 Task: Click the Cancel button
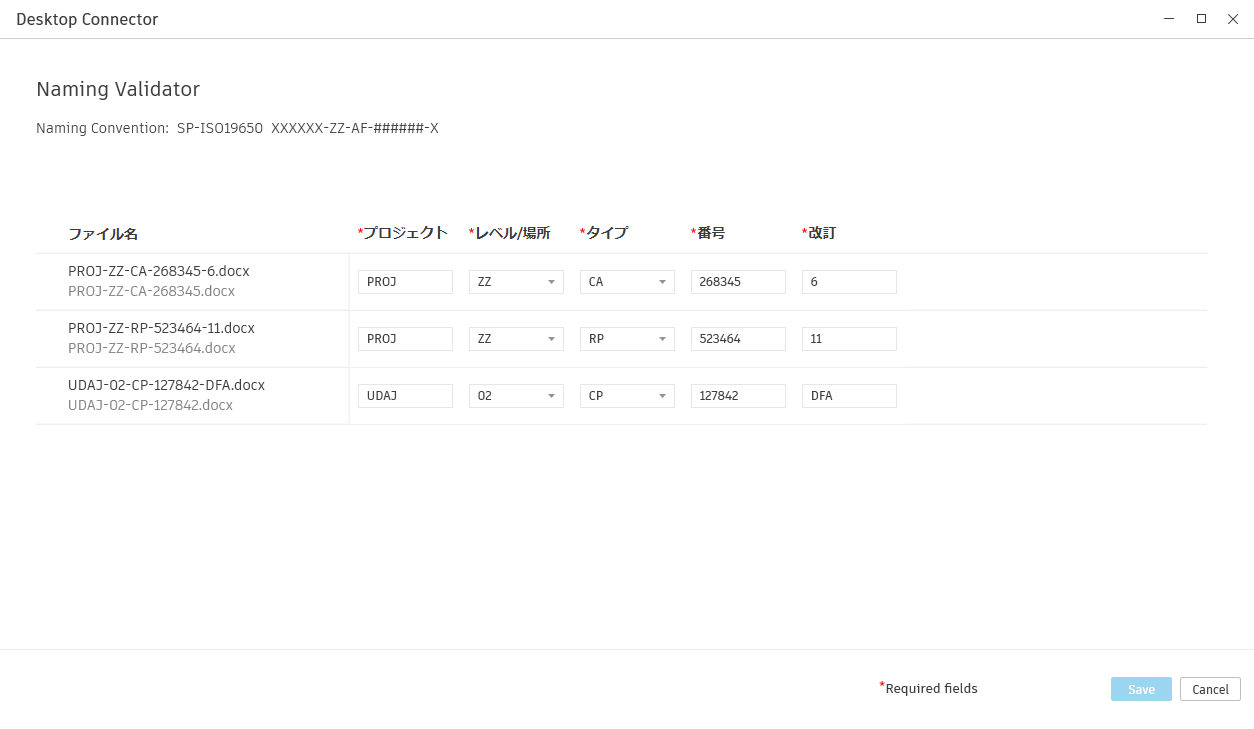(x=1210, y=689)
